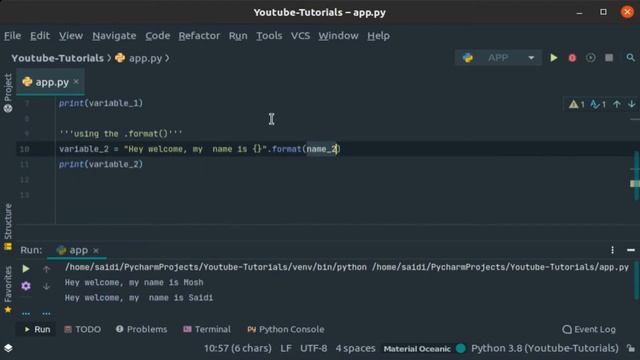The height and width of the screenshot is (360, 640).
Task: Open the Structure tool window sidebar
Action: [8, 227]
